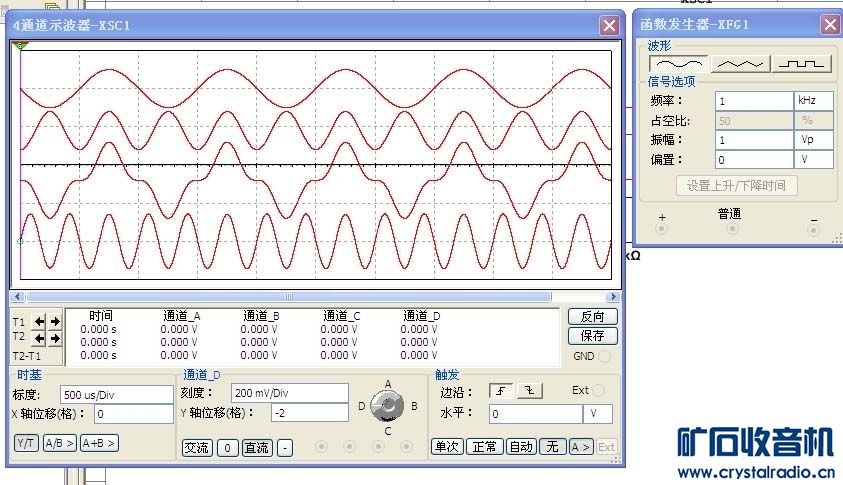843x485 pixels.
Task: Click the waveform horizontal scrollbar
Action: tap(316, 297)
